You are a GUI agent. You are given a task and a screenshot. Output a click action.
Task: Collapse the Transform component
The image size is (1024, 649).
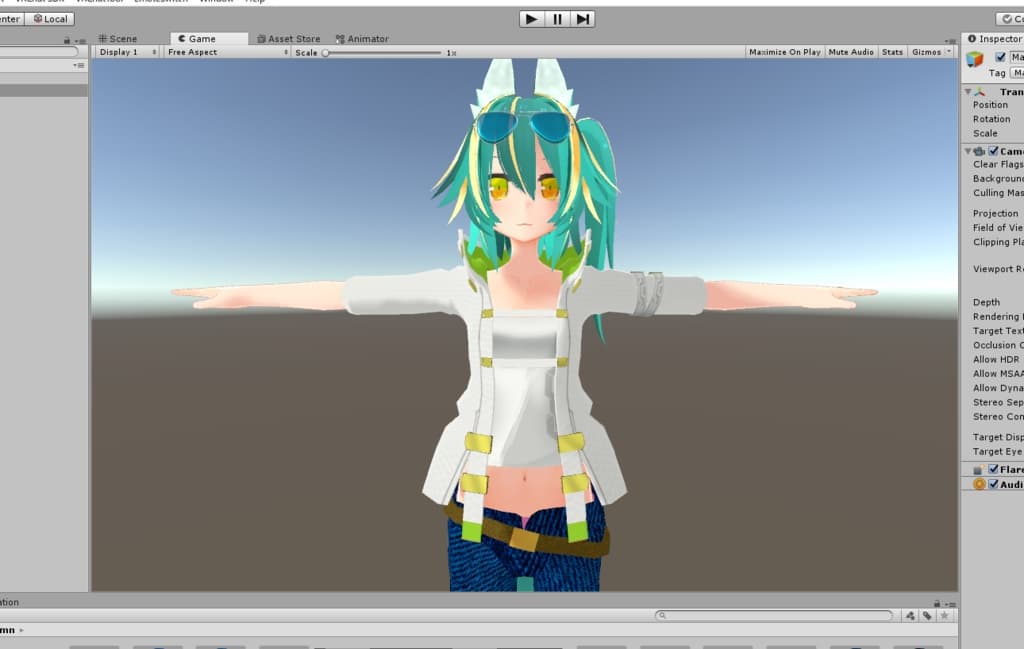pyautogui.click(x=968, y=92)
